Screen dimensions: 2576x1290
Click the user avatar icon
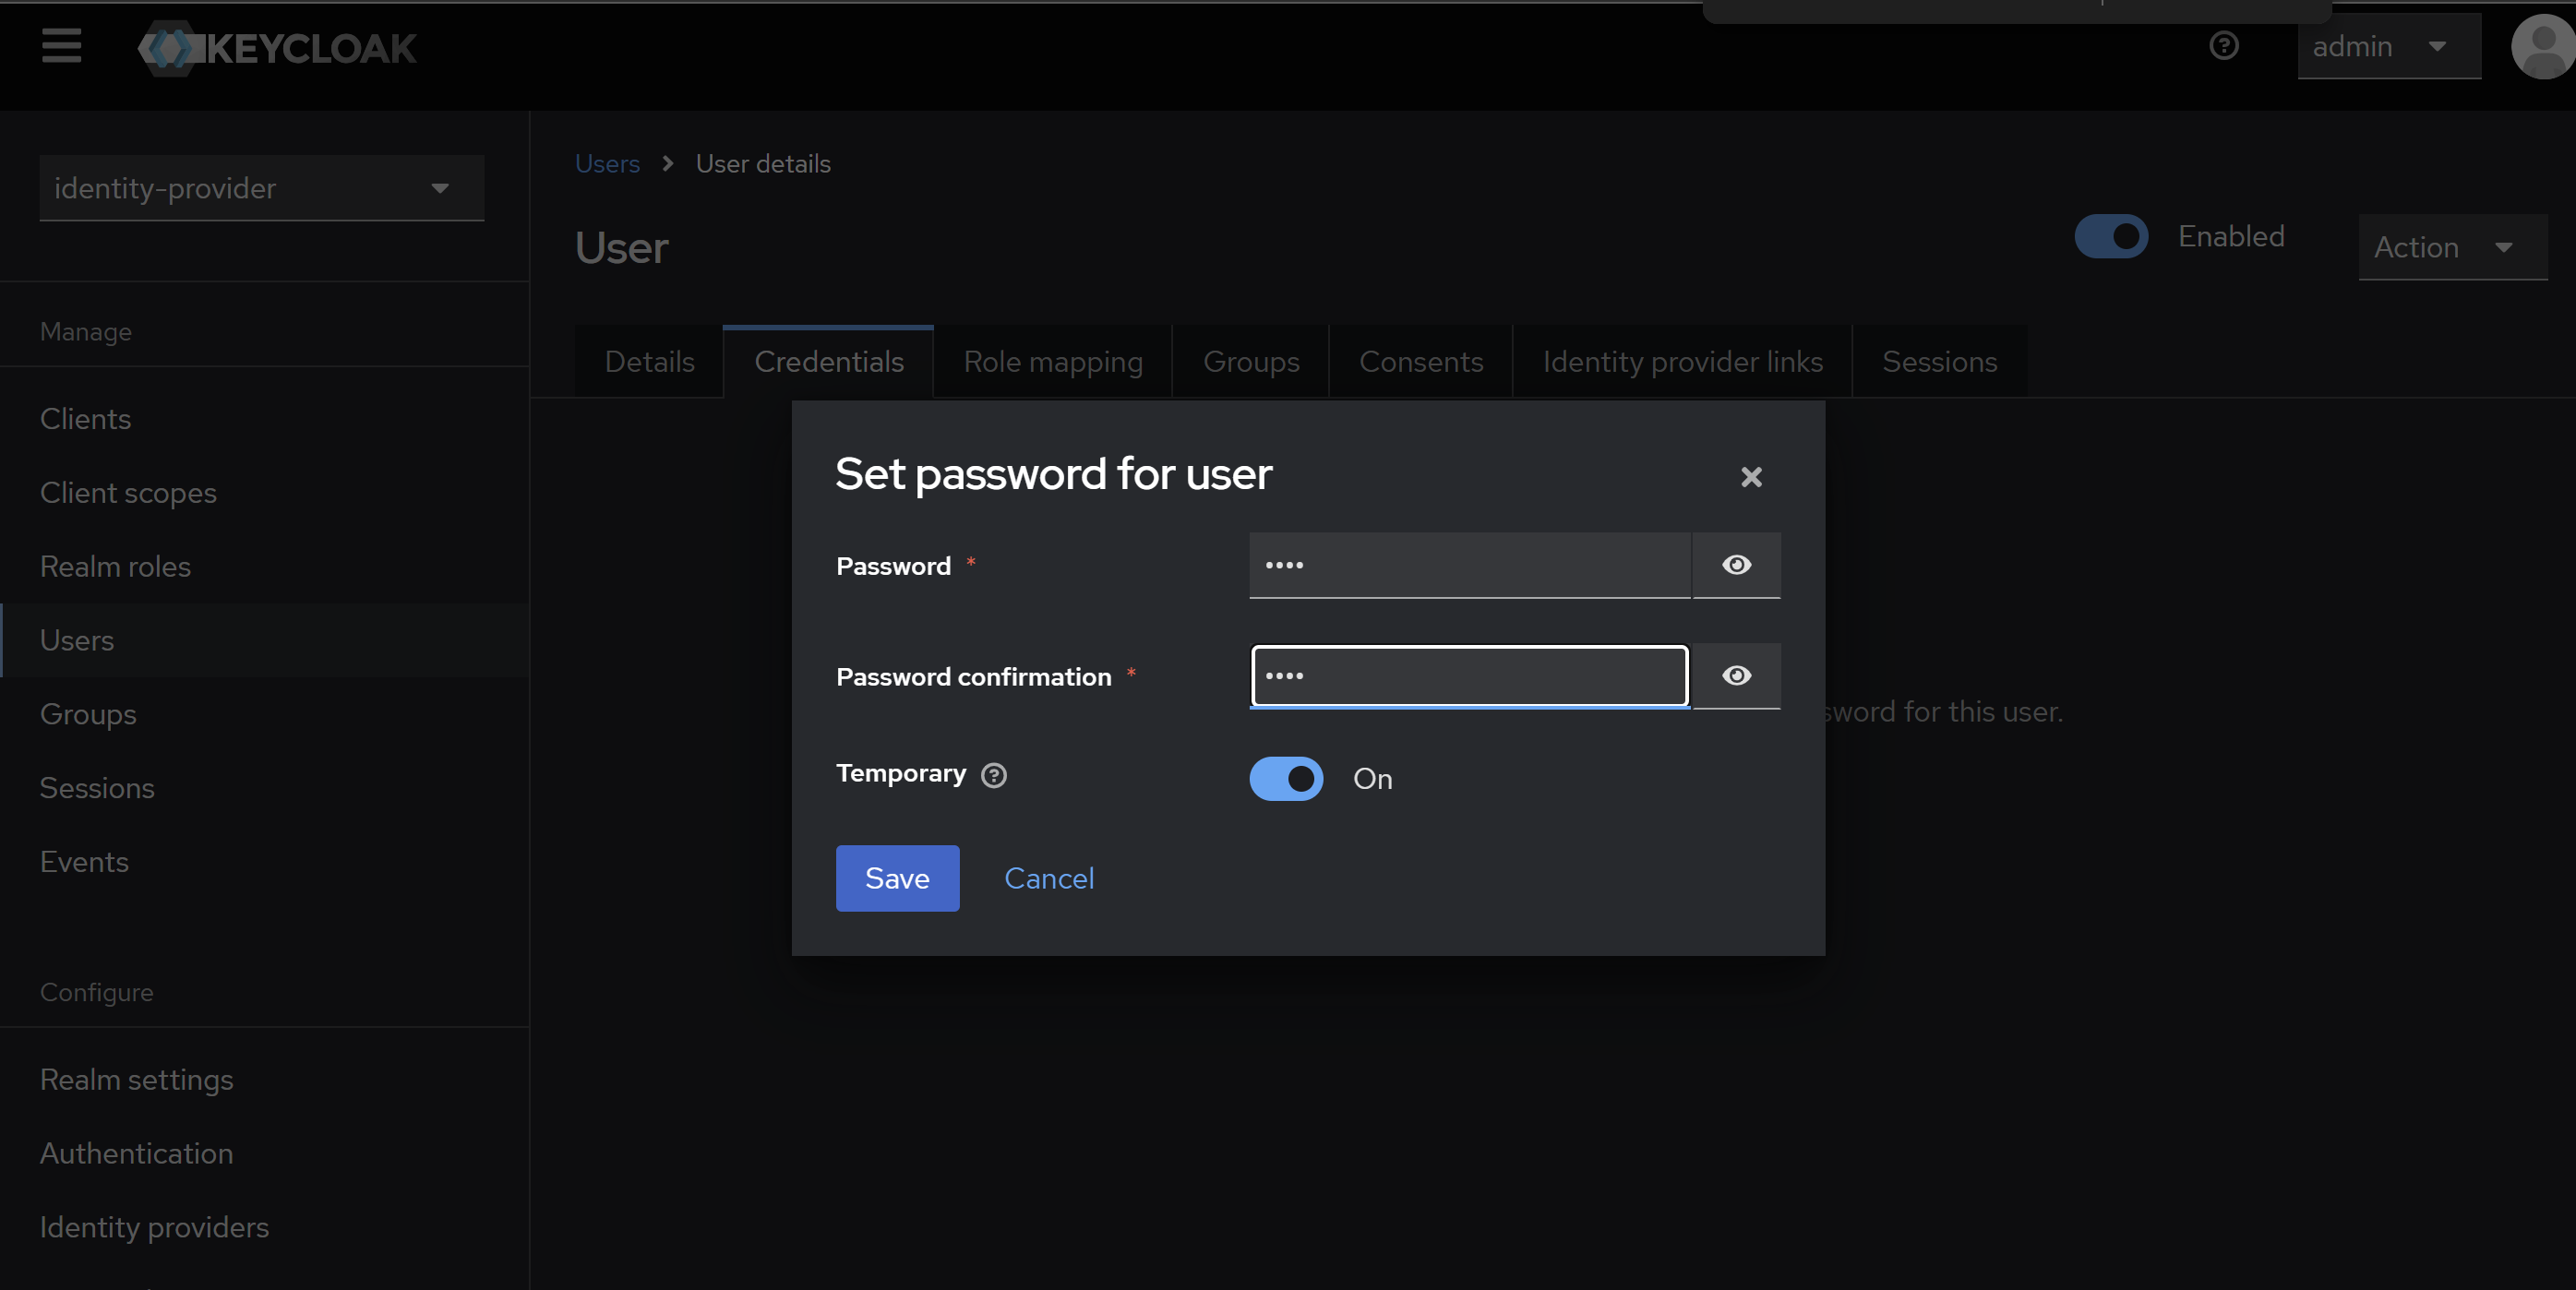click(2541, 46)
